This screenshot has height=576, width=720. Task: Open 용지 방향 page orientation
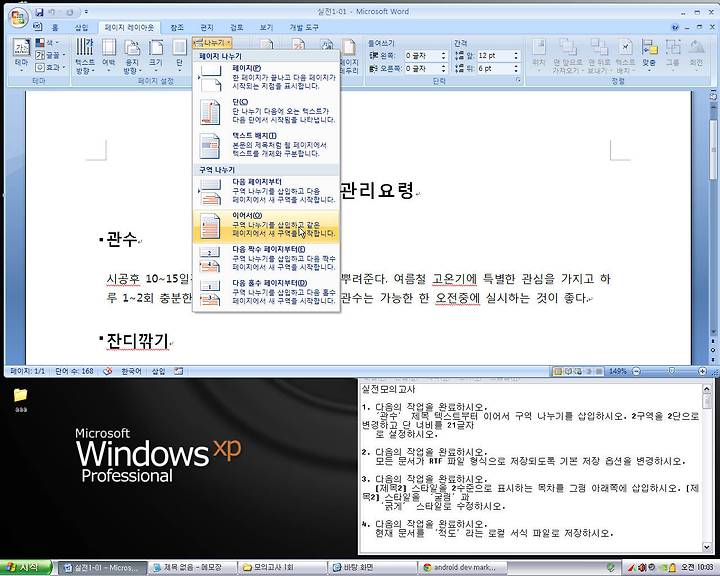pos(132,56)
